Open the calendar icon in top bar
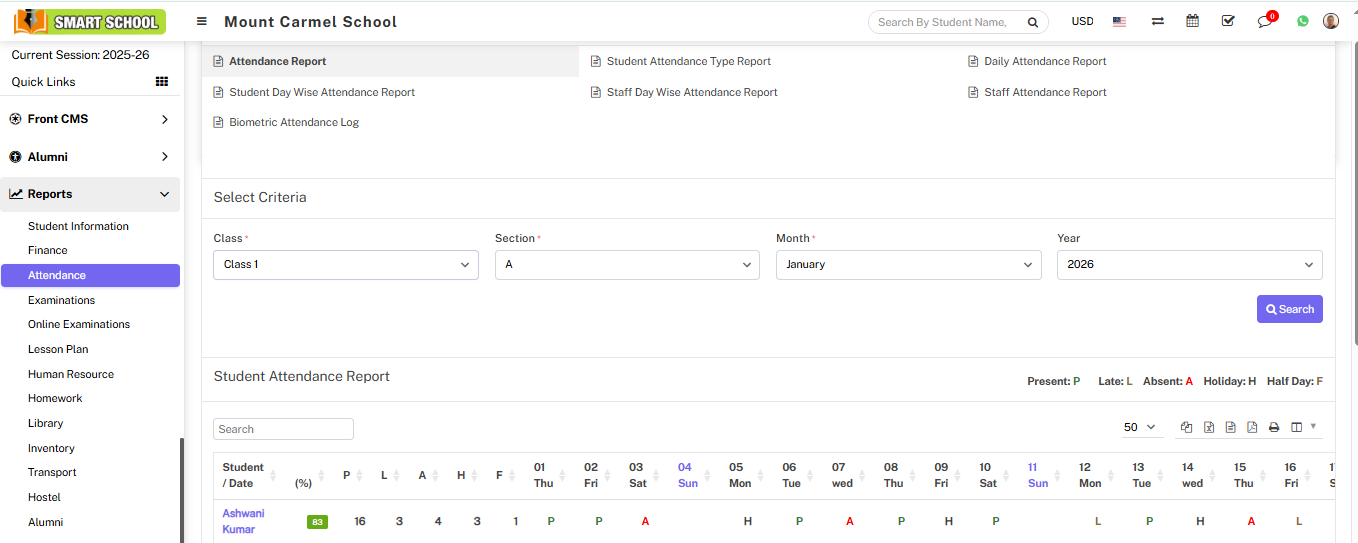 click(1192, 21)
